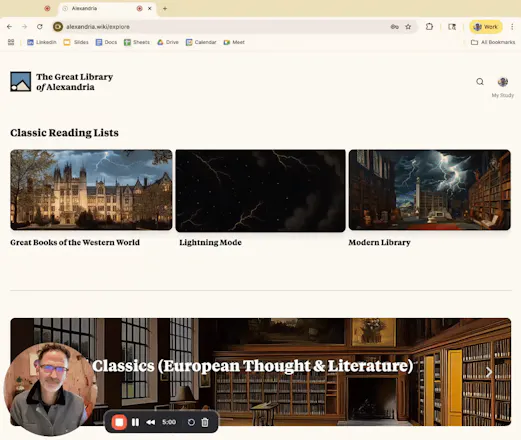Rewind the recording
The width and height of the screenshot is (521, 440).
pos(151,422)
